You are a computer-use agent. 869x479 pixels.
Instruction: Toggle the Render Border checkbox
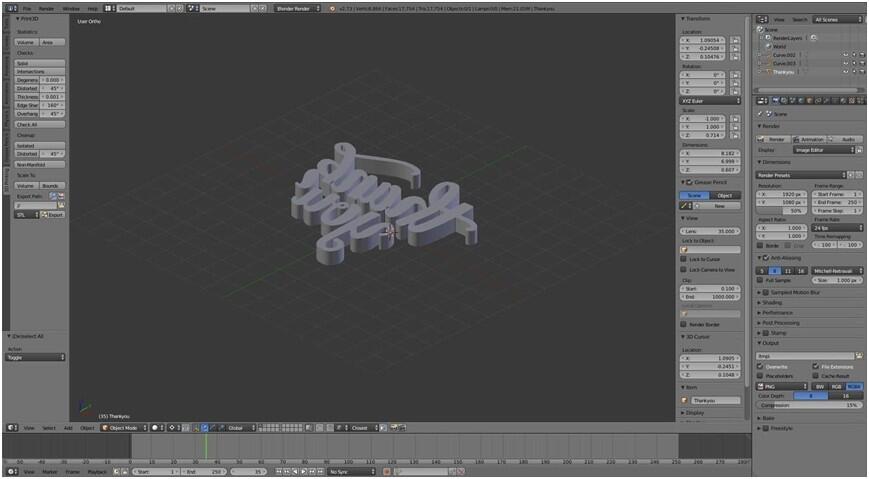(684, 324)
